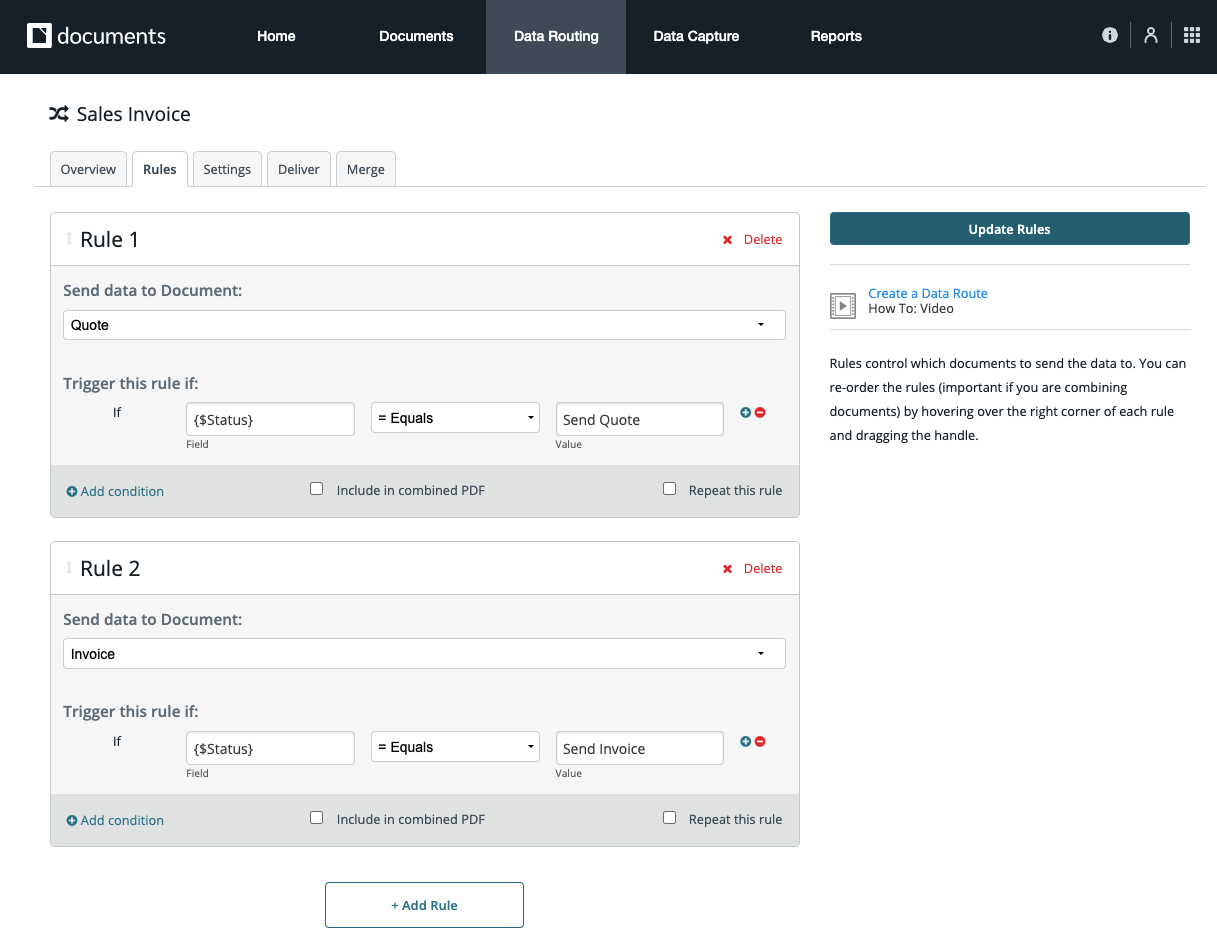The image size is (1217, 932).
Task: Click the red minus icon in Rule 1
Action: pos(760,412)
